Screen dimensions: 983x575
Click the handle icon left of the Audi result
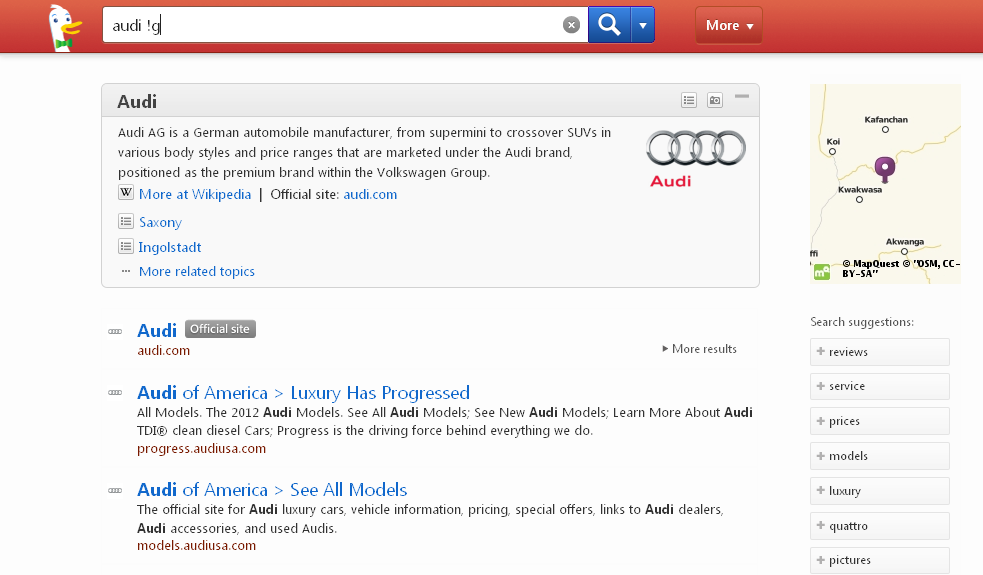click(115, 331)
